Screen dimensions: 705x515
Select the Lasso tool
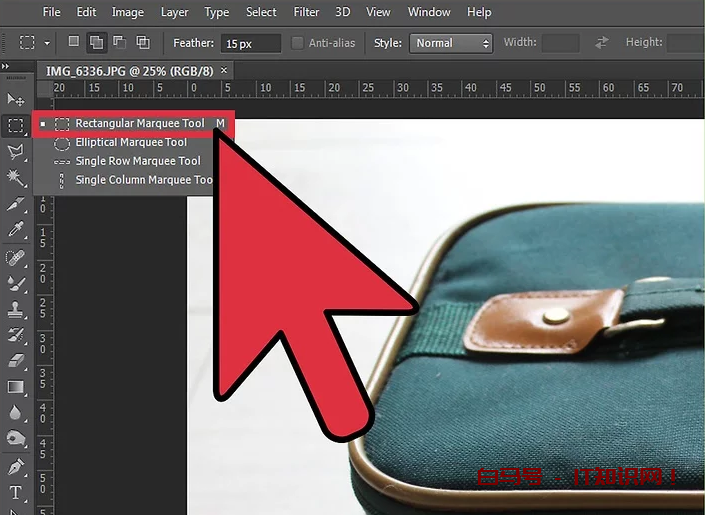15,152
